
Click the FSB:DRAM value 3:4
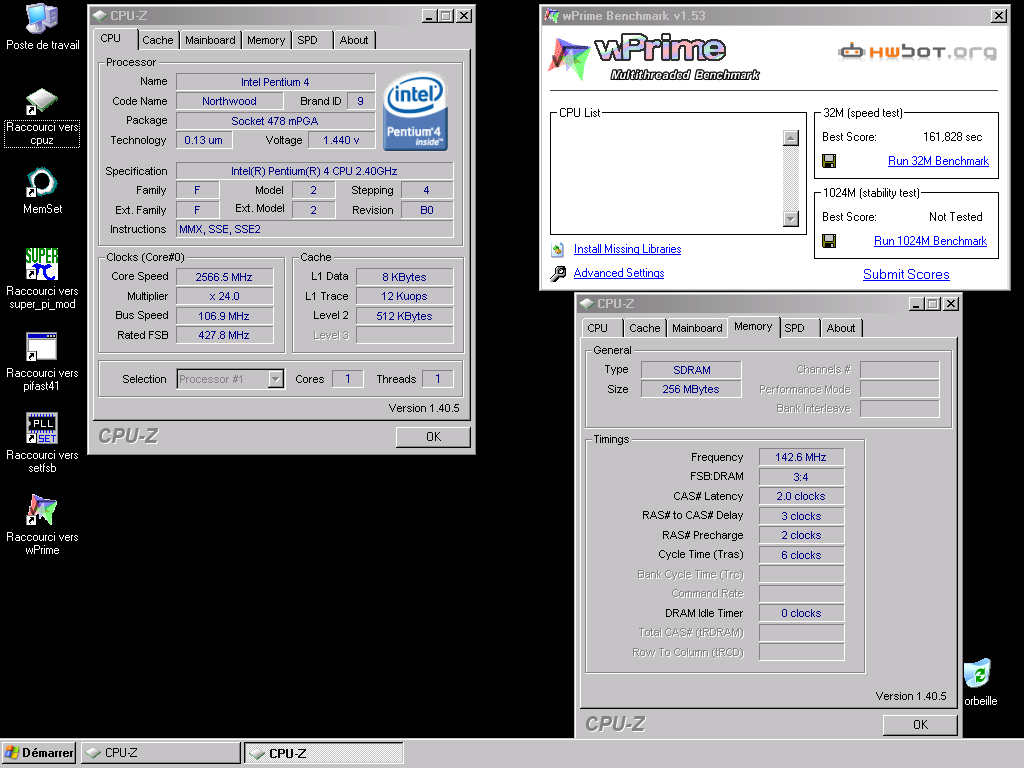click(x=801, y=477)
